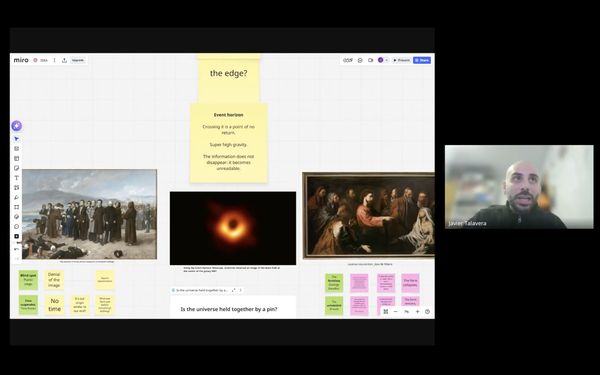Open the help question mark icon

click(x=427, y=311)
